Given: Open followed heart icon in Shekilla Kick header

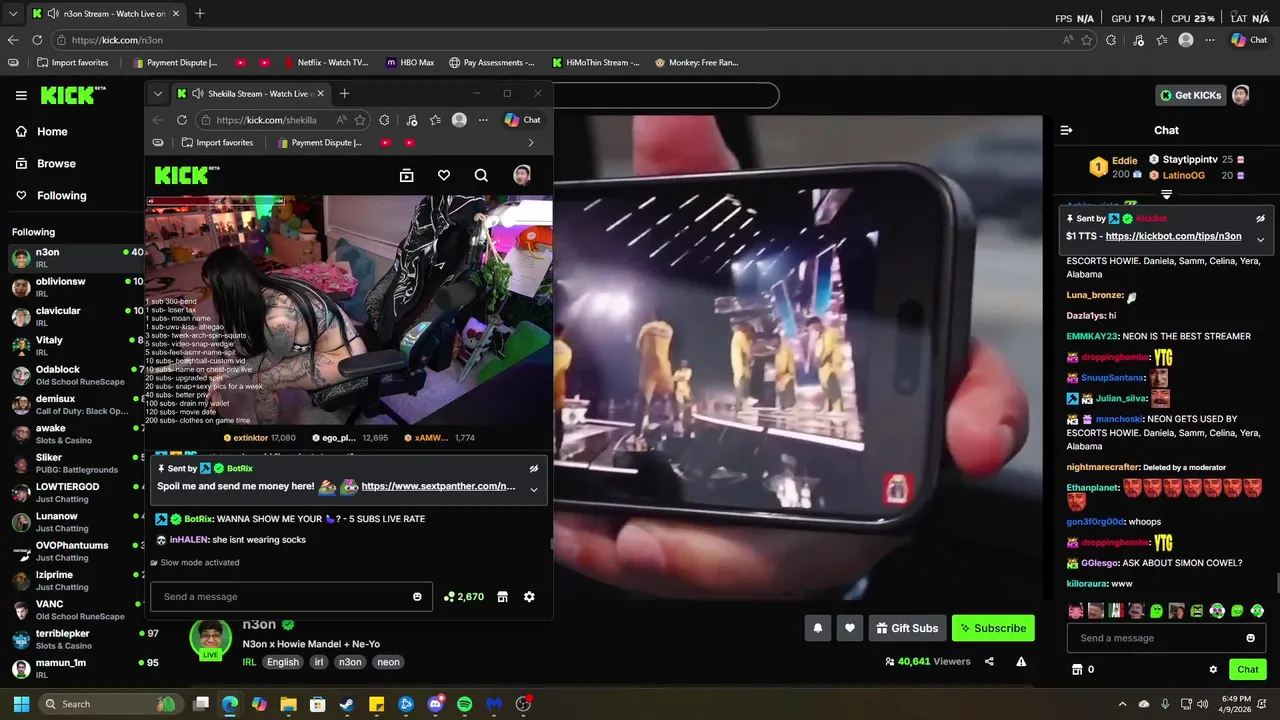Looking at the screenshot, I should coord(444,175).
